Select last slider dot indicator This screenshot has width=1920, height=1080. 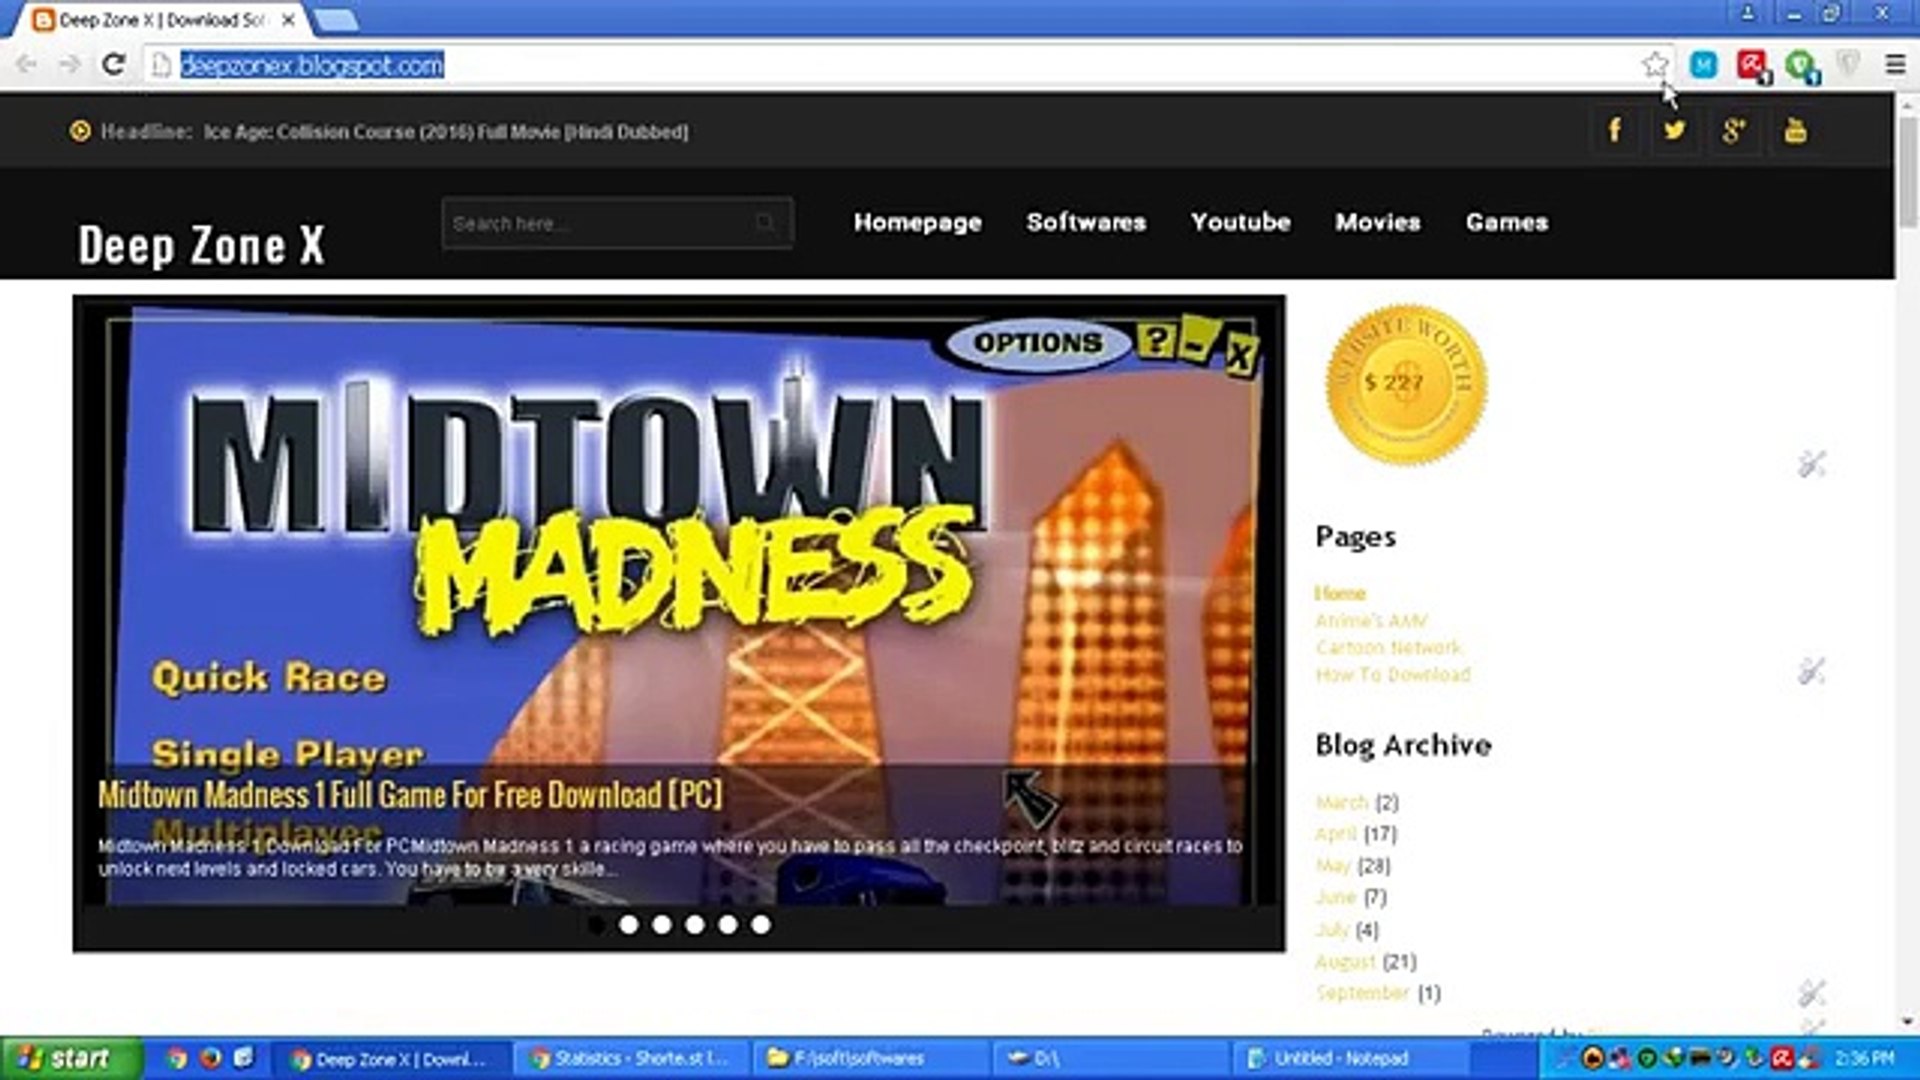click(x=761, y=925)
